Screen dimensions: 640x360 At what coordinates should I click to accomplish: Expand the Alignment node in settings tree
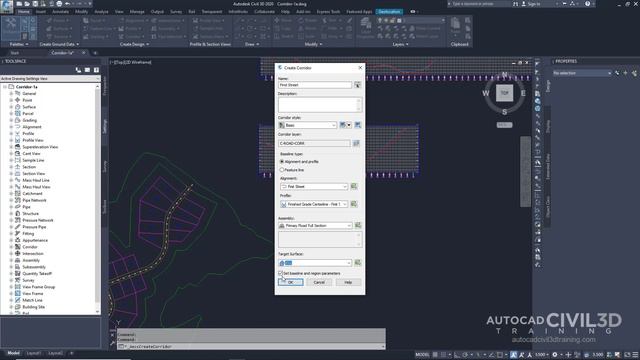click(11, 127)
